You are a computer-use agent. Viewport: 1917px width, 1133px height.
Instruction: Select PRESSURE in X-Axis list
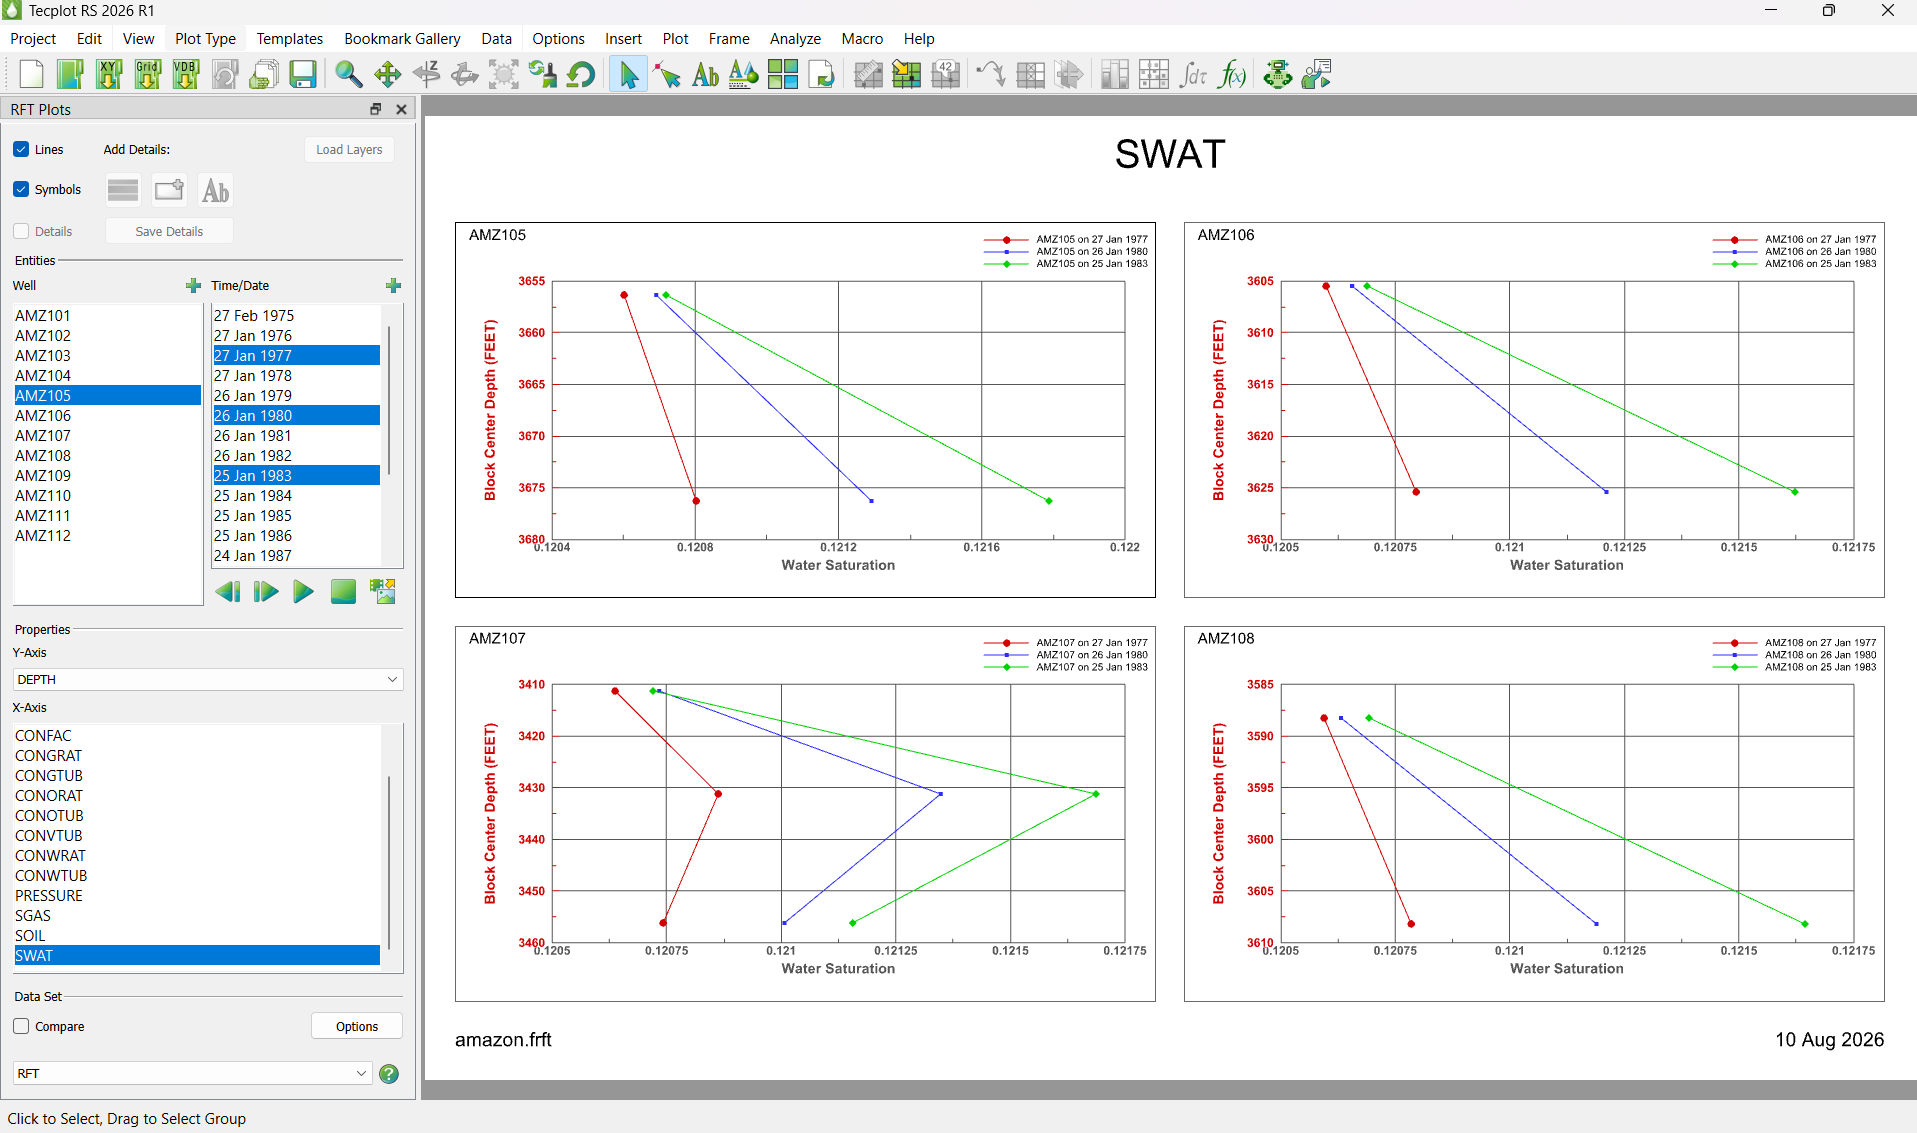(x=197, y=895)
